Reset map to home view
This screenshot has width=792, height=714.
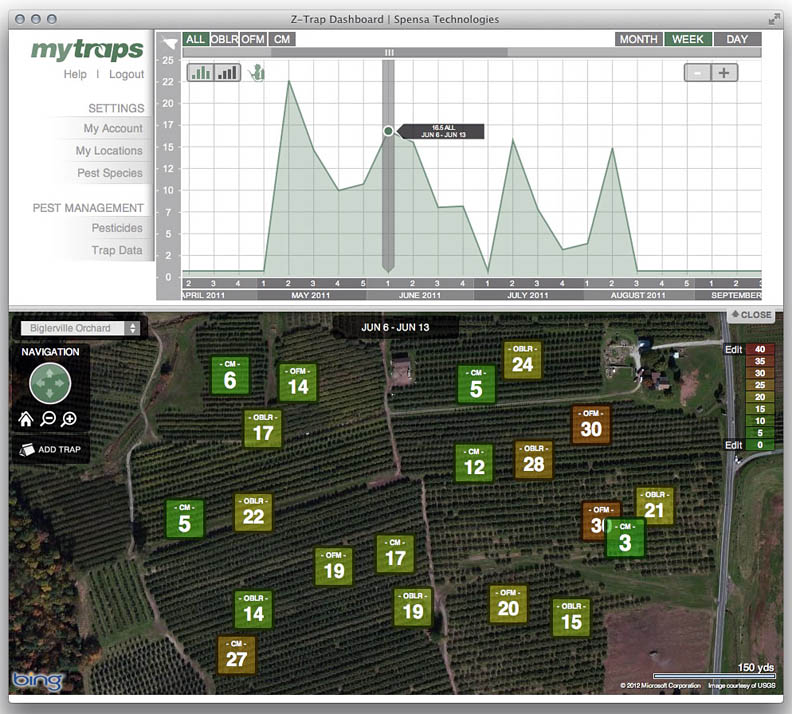click(26, 420)
